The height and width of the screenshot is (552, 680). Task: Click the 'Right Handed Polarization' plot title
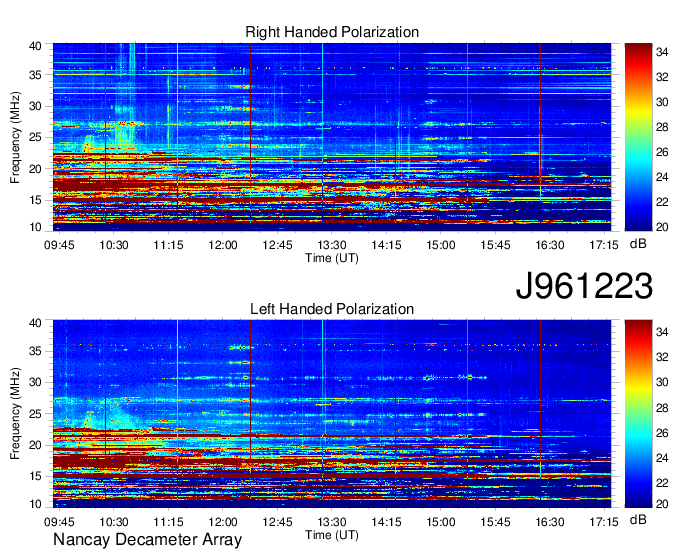pyautogui.click(x=332, y=32)
